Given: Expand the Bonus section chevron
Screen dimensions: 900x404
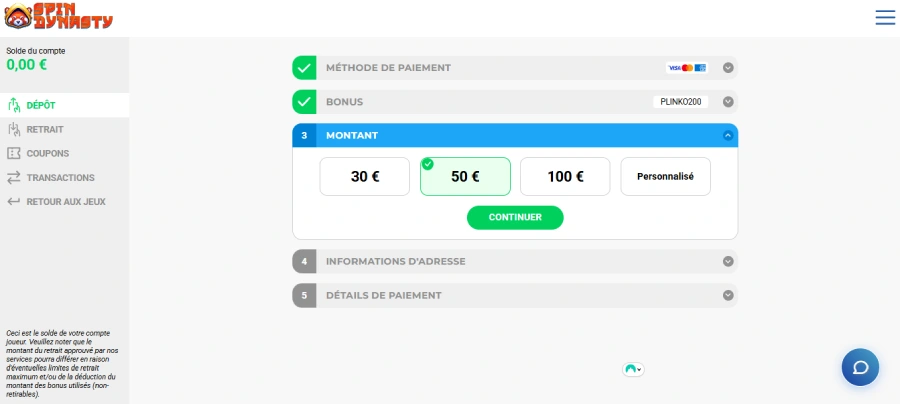Looking at the screenshot, I should (x=729, y=101).
